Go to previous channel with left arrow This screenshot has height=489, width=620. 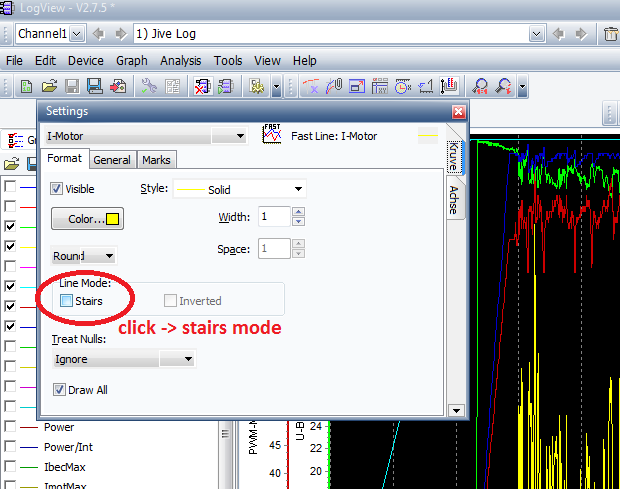(x=98, y=34)
